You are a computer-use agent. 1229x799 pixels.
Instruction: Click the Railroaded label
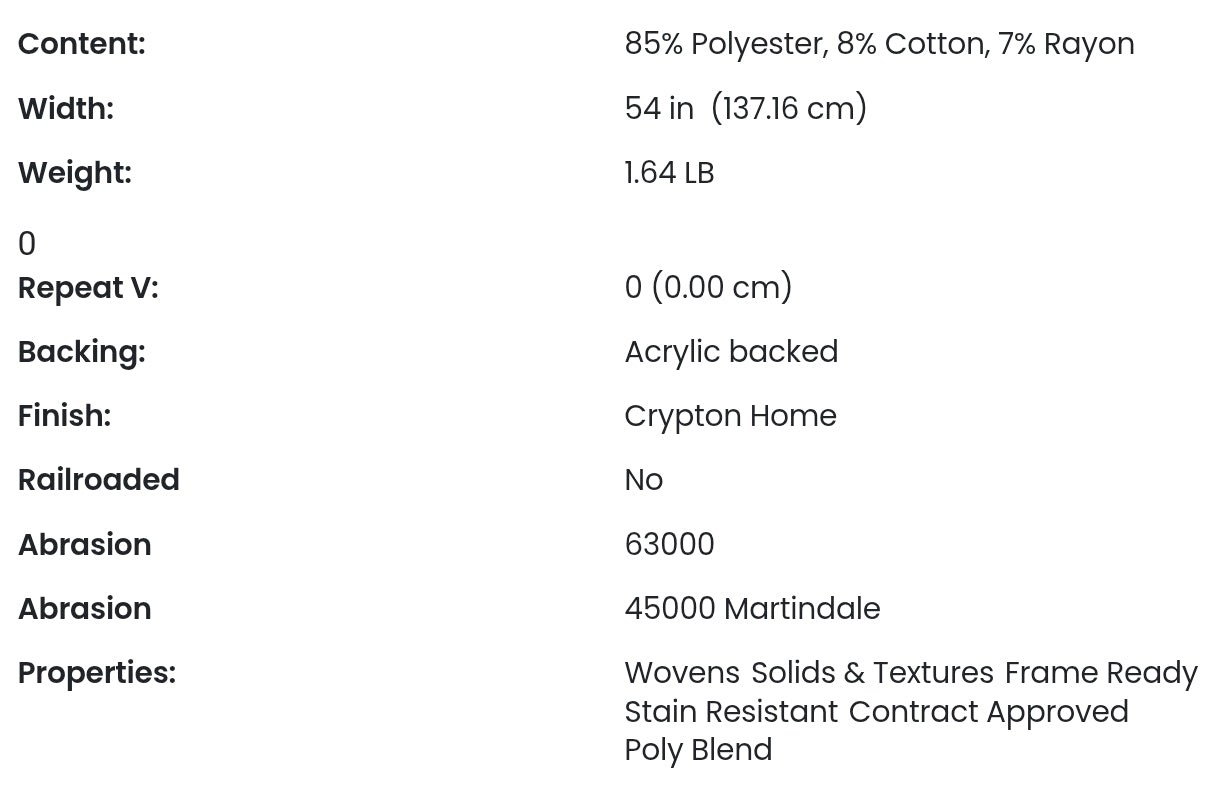coord(99,480)
